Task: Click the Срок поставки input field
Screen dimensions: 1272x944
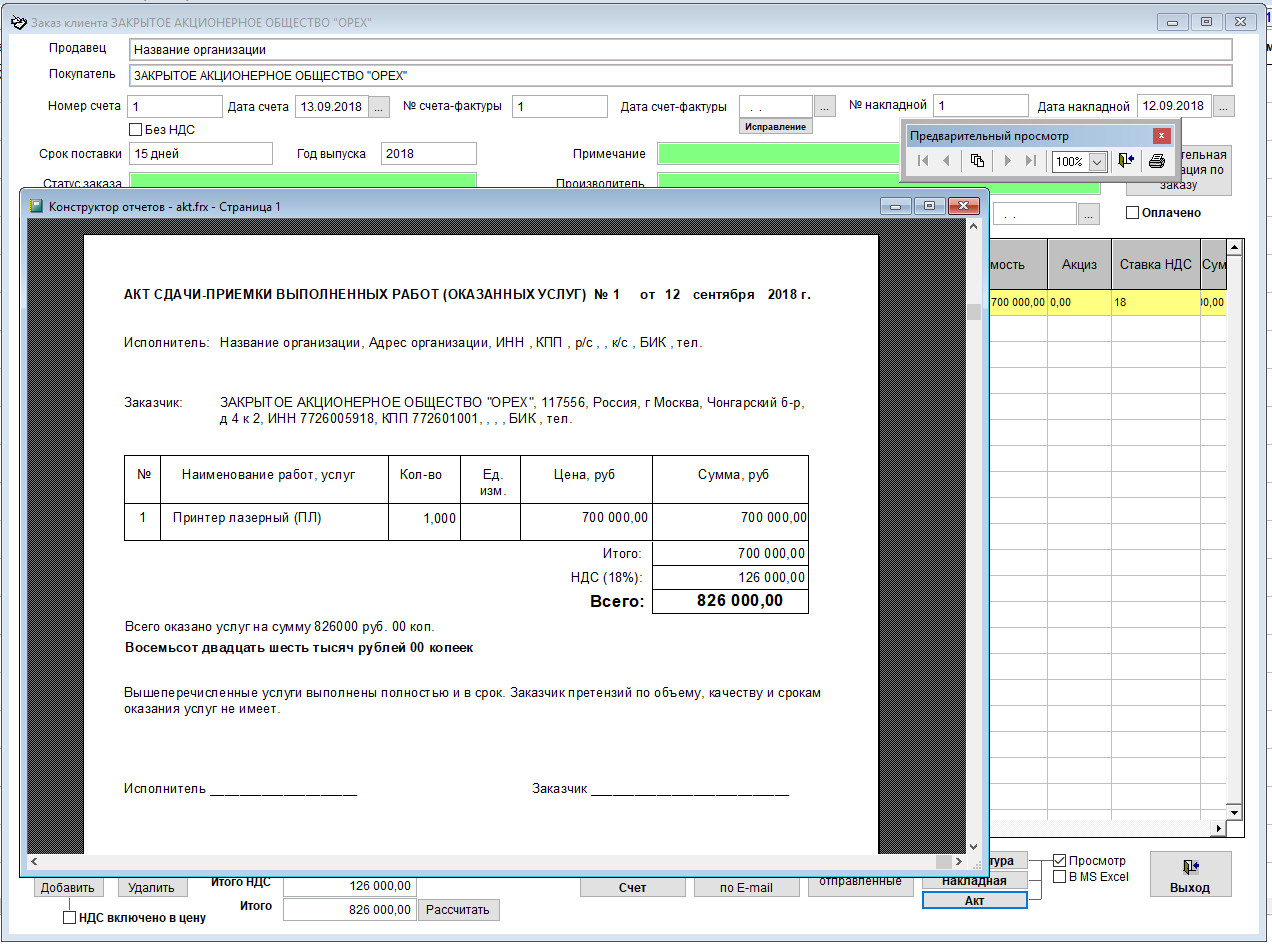Action: [201, 154]
